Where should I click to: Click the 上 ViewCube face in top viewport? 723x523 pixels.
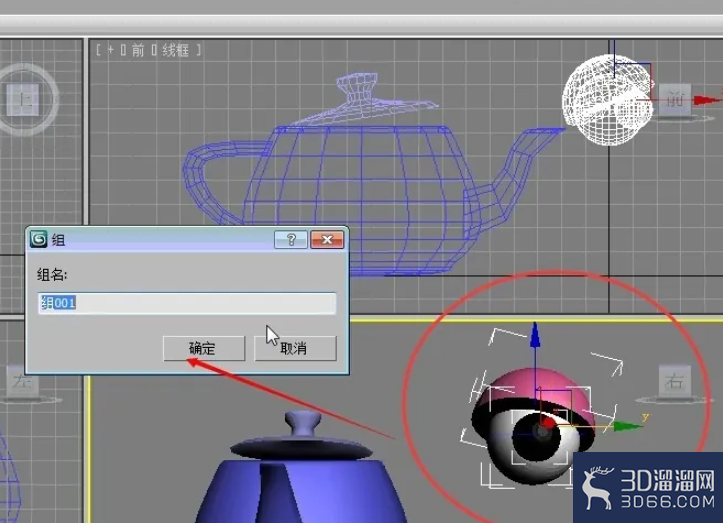(23, 100)
